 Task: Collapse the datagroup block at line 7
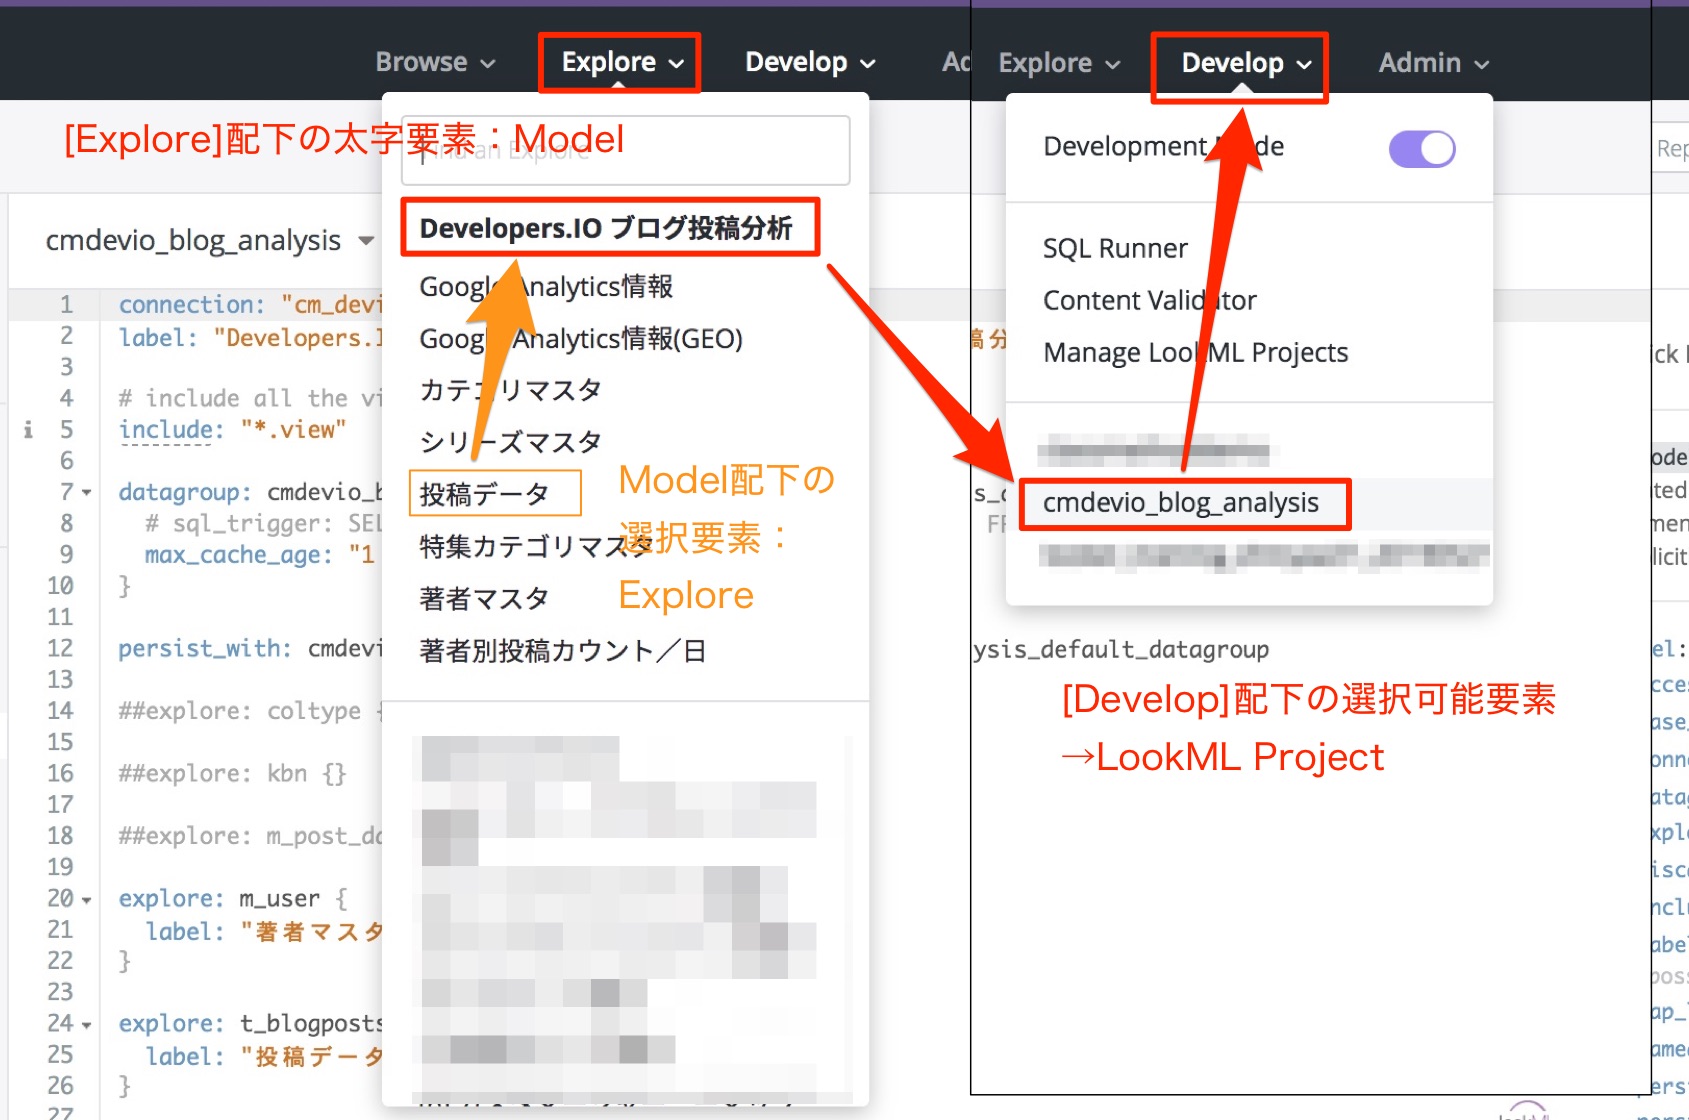pyautogui.click(x=86, y=491)
